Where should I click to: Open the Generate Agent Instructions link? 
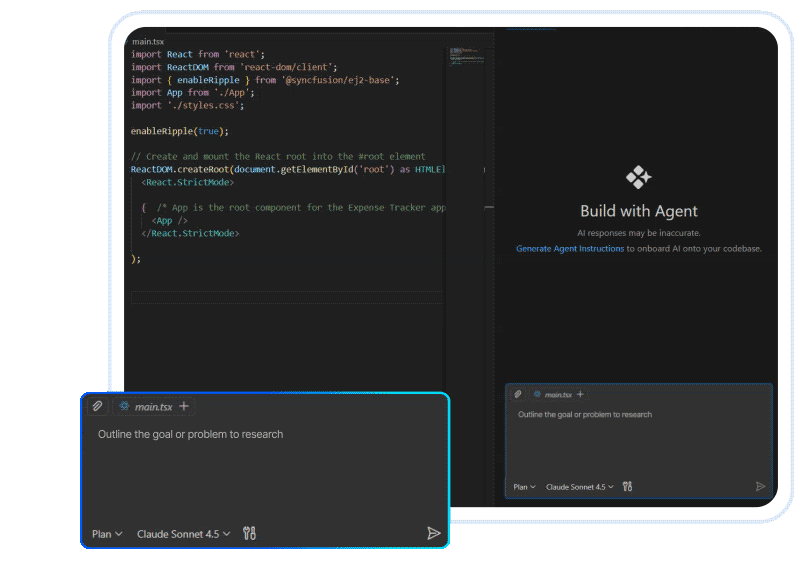(x=569, y=248)
